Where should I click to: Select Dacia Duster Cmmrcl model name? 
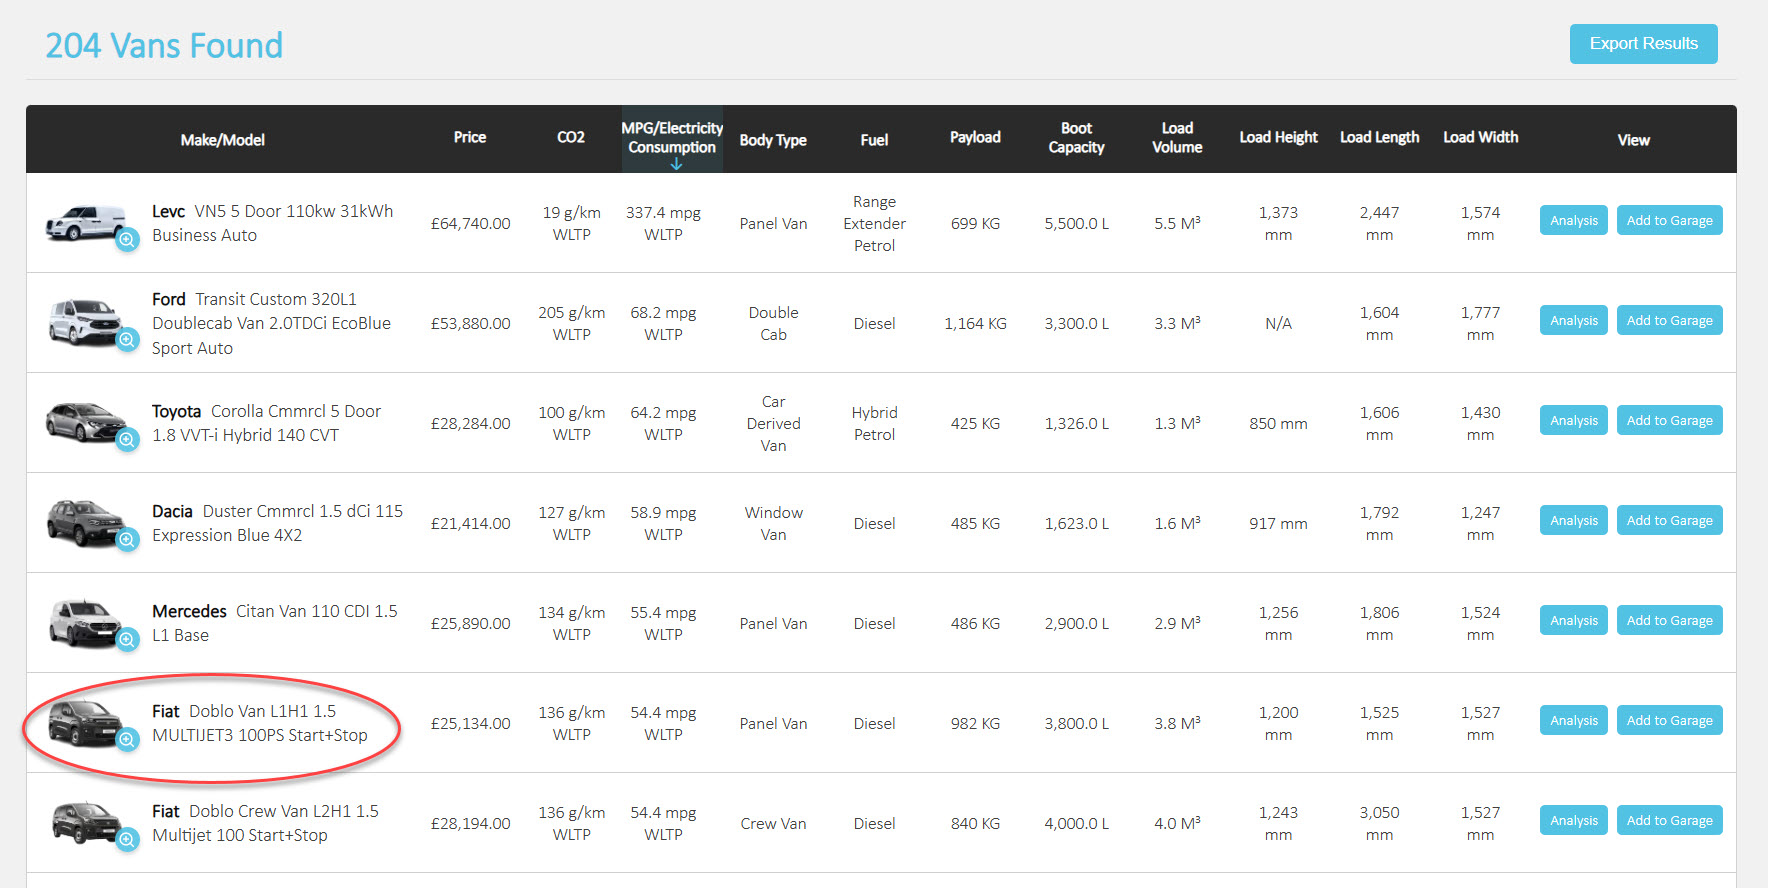278,523
